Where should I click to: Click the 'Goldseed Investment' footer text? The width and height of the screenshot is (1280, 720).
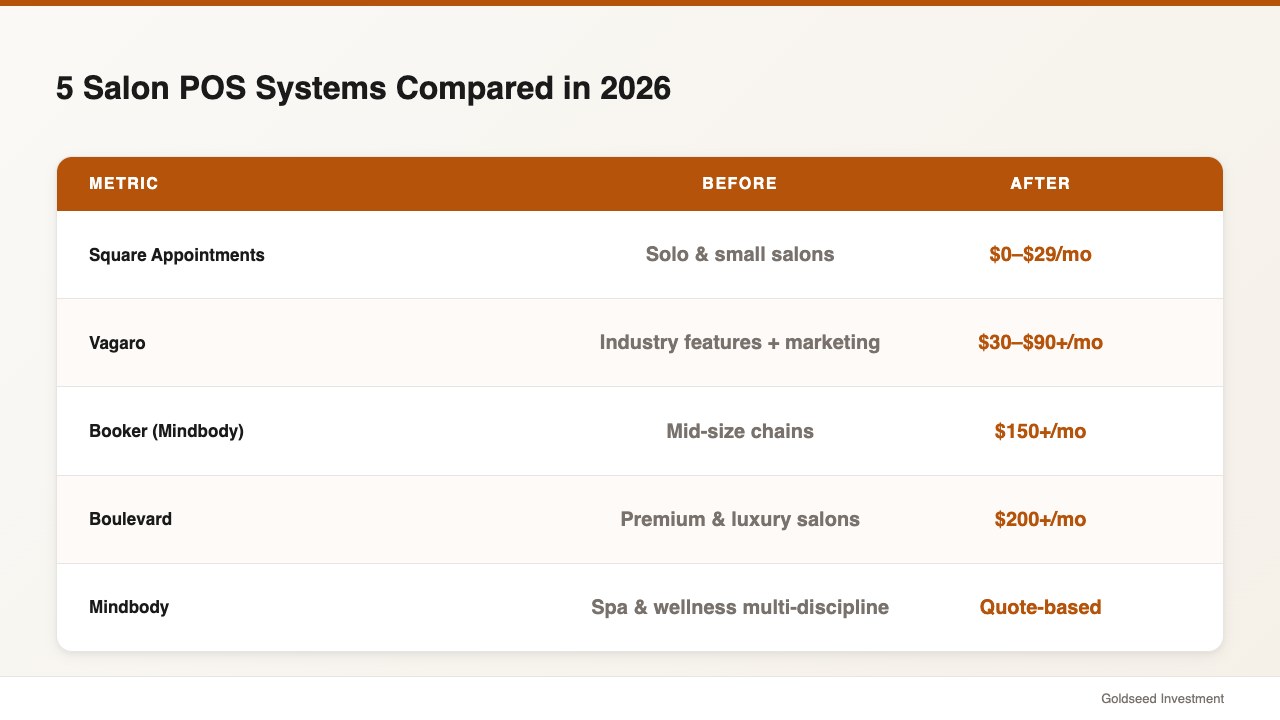click(1162, 699)
